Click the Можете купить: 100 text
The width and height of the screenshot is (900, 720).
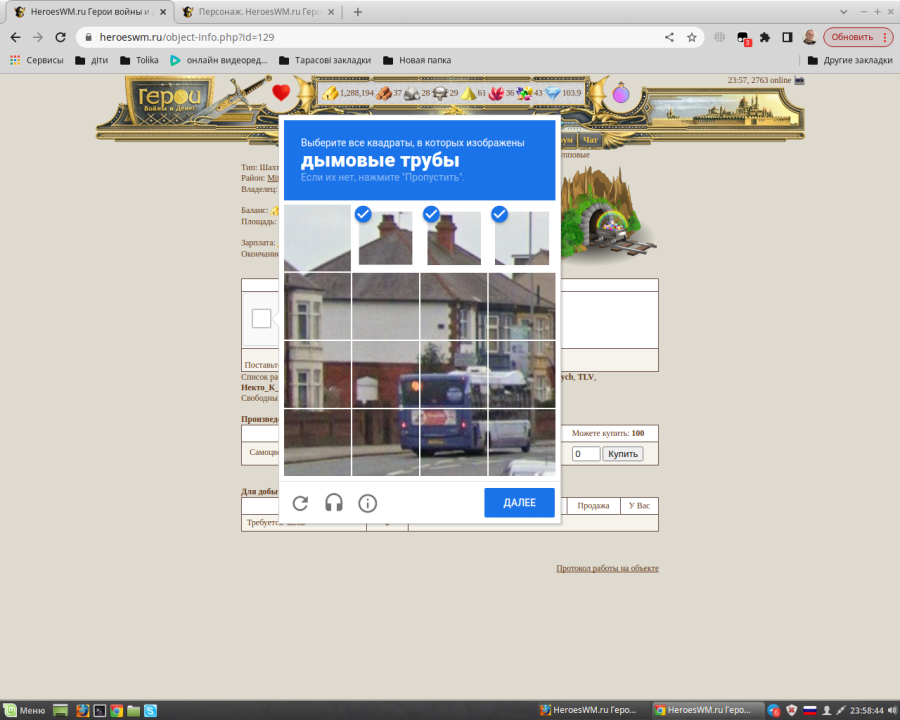click(x=608, y=433)
